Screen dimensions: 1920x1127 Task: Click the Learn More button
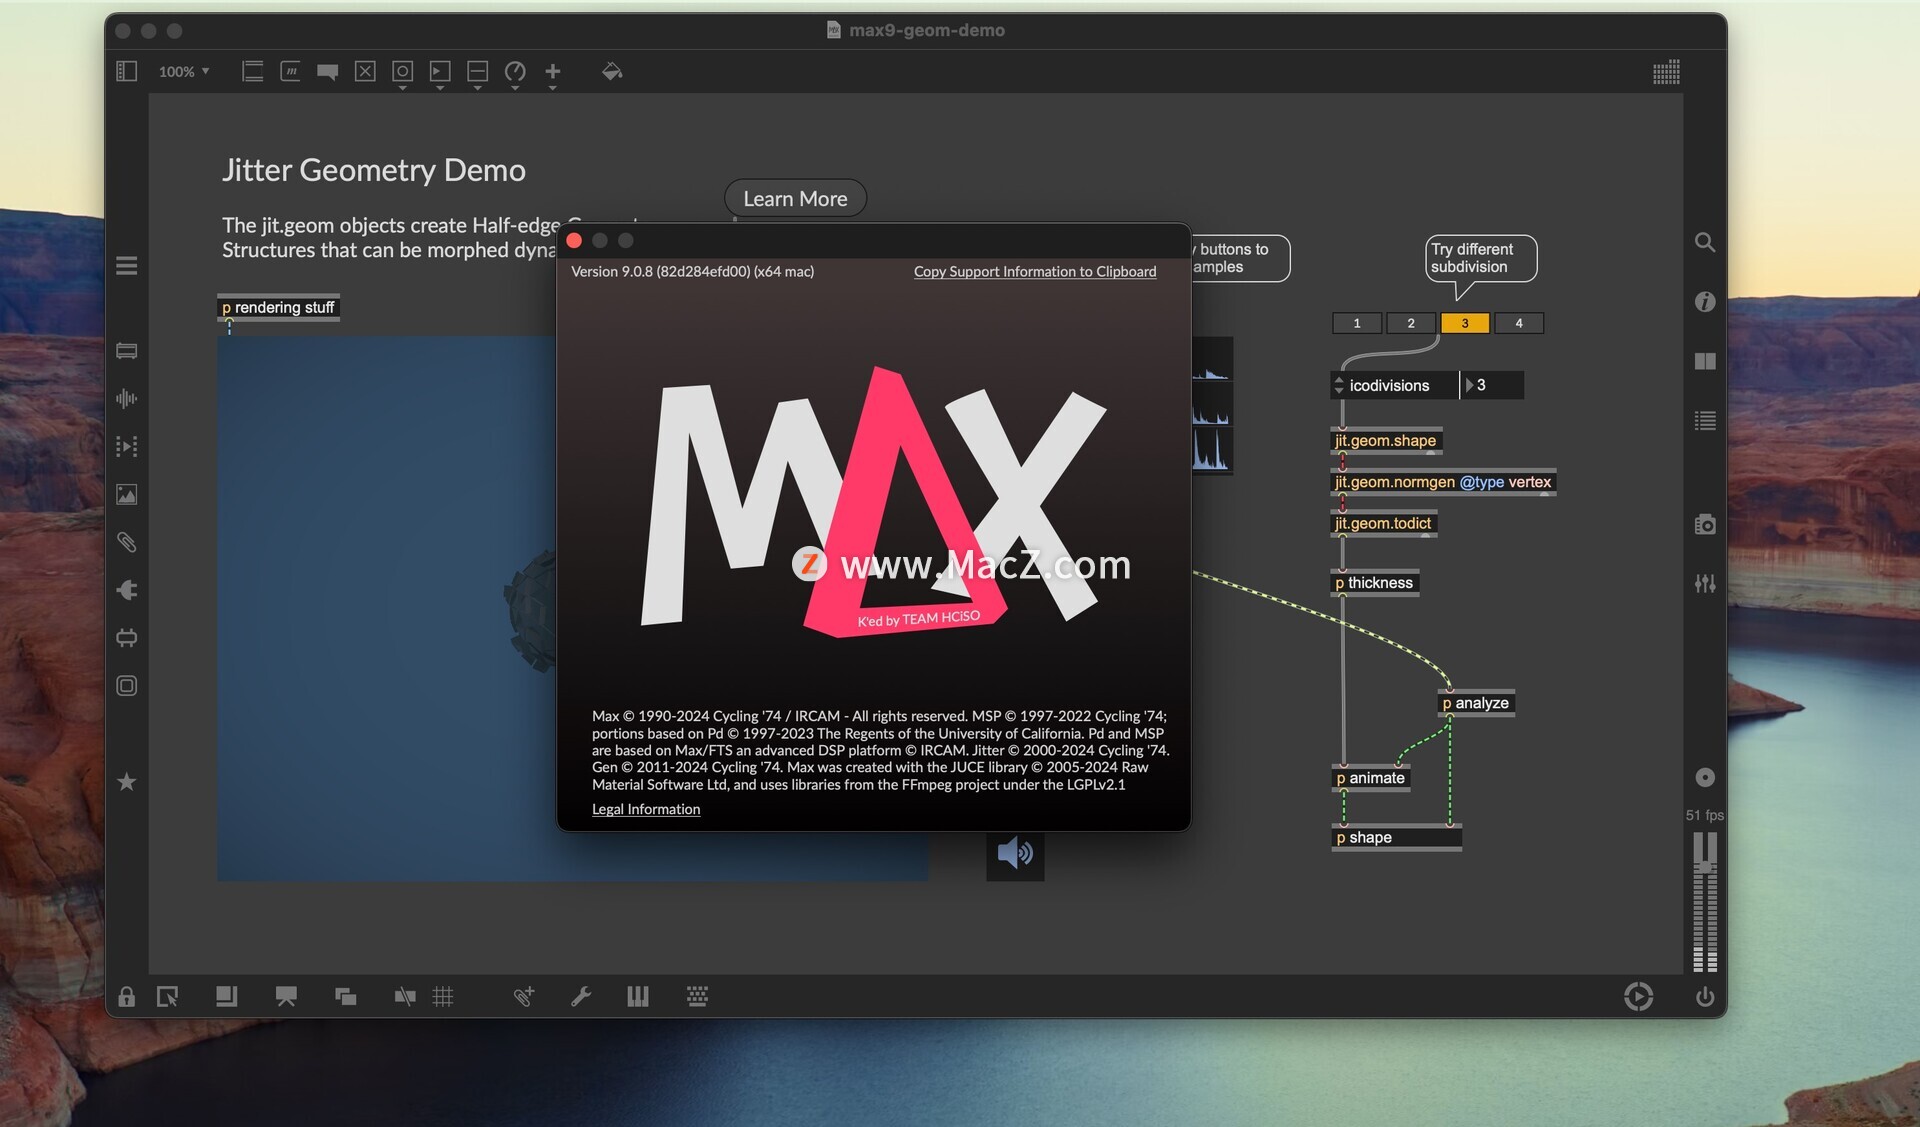click(x=795, y=198)
